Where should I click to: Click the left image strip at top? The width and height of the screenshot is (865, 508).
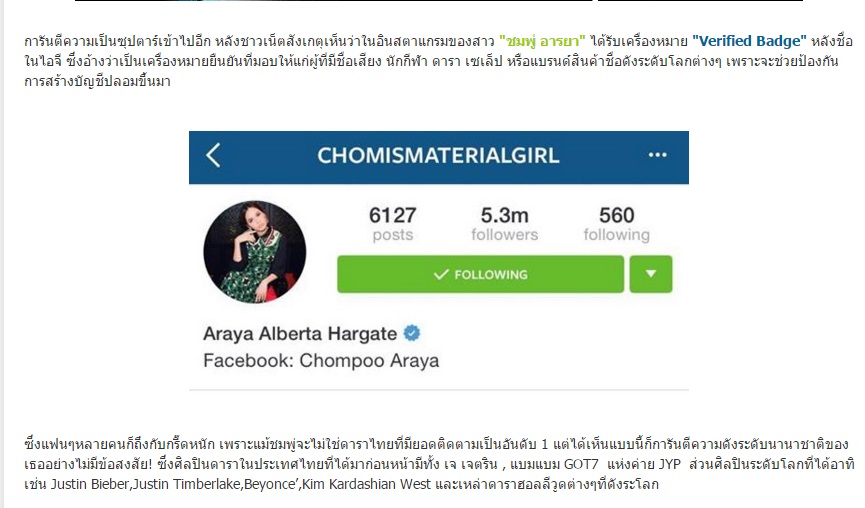[x=333, y=1]
